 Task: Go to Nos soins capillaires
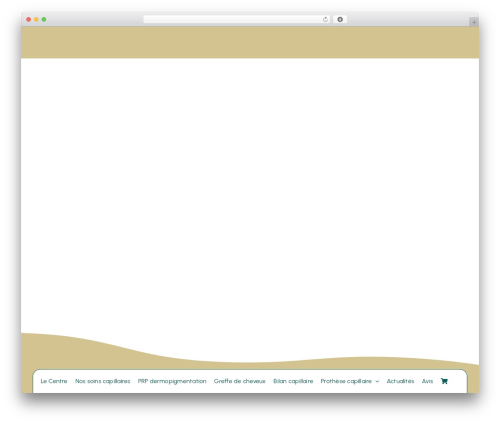pyautogui.click(x=103, y=381)
